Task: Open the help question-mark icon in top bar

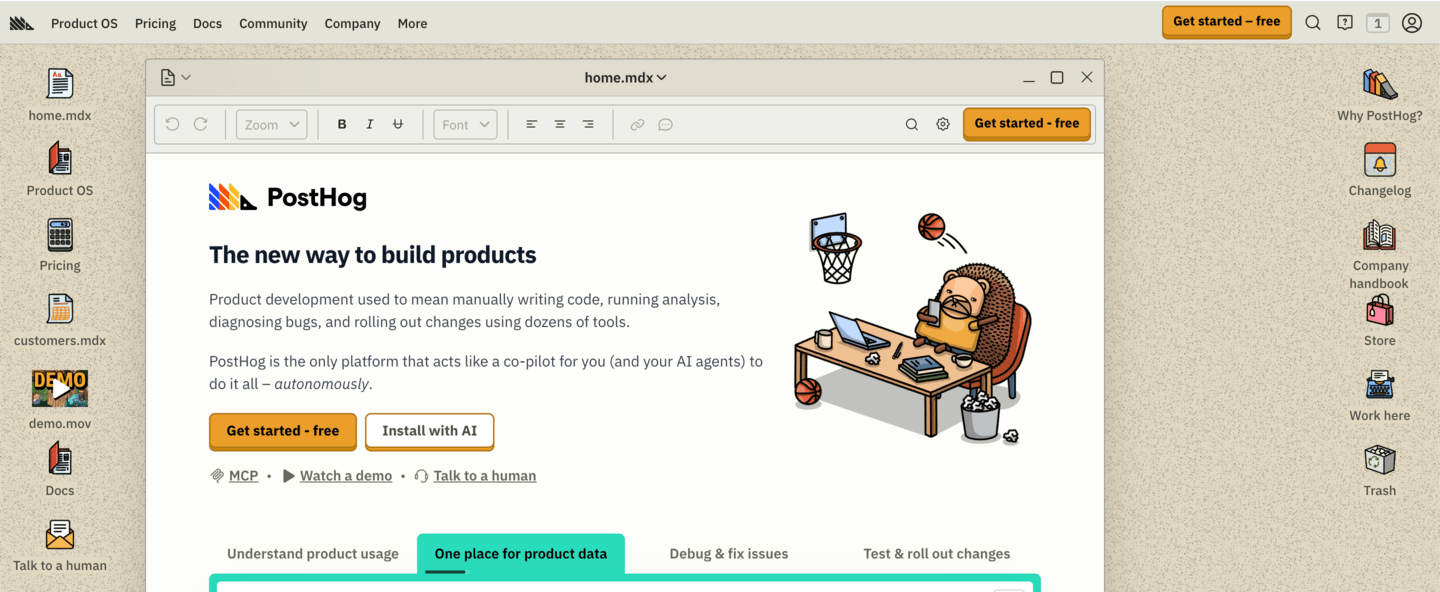Action: click(1345, 22)
